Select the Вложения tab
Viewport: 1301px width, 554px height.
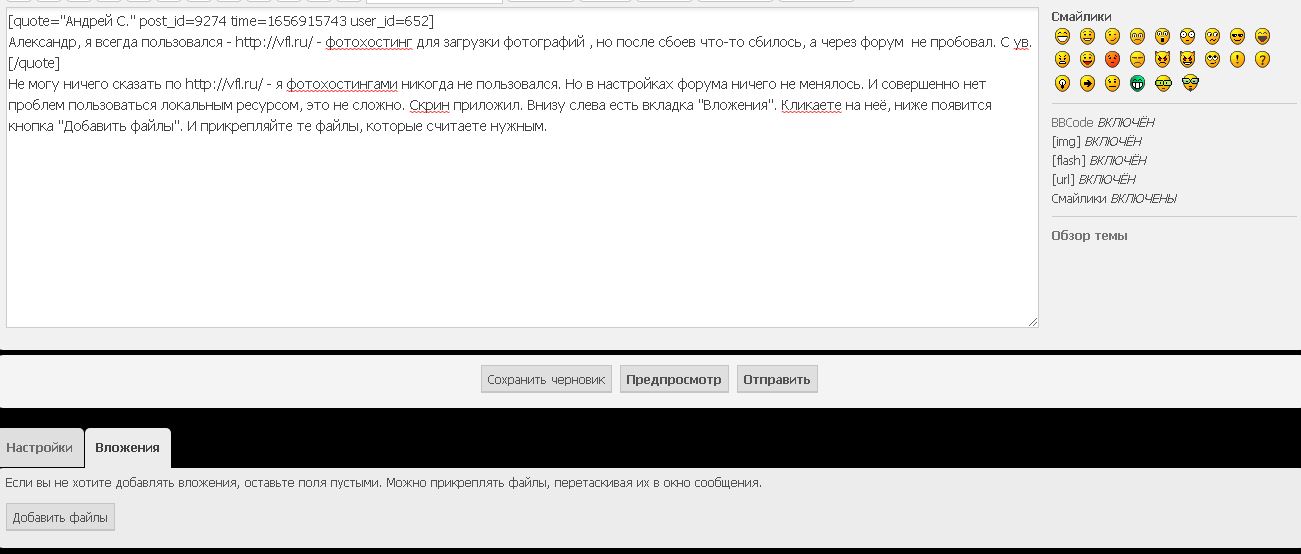point(127,448)
